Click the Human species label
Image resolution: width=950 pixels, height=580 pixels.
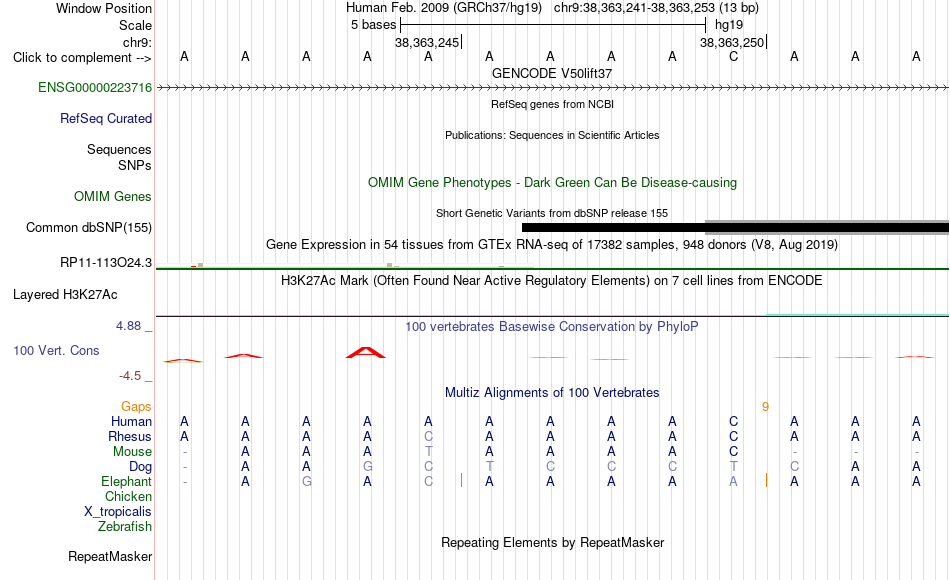[x=131, y=422]
